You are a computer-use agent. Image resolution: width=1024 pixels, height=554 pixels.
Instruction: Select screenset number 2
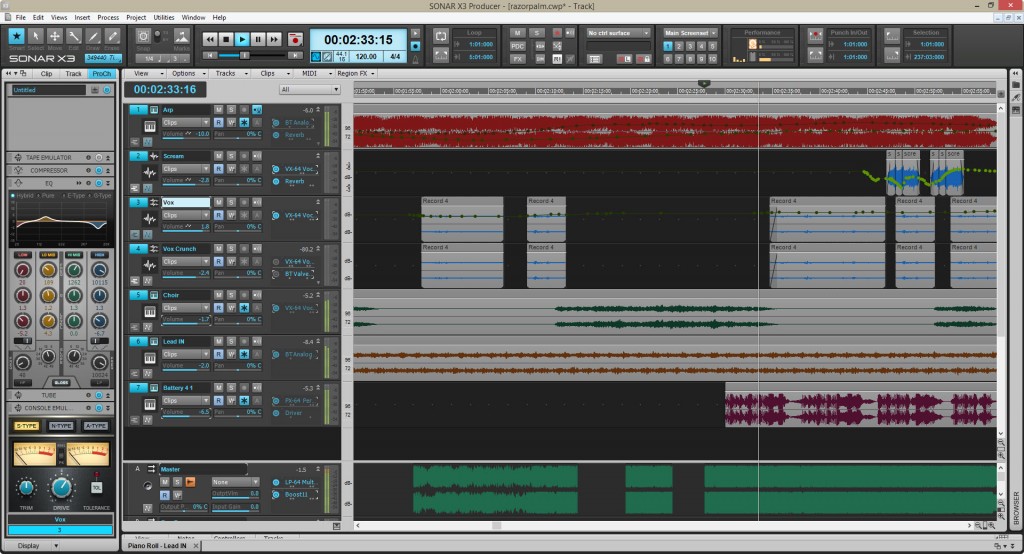click(679, 46)
